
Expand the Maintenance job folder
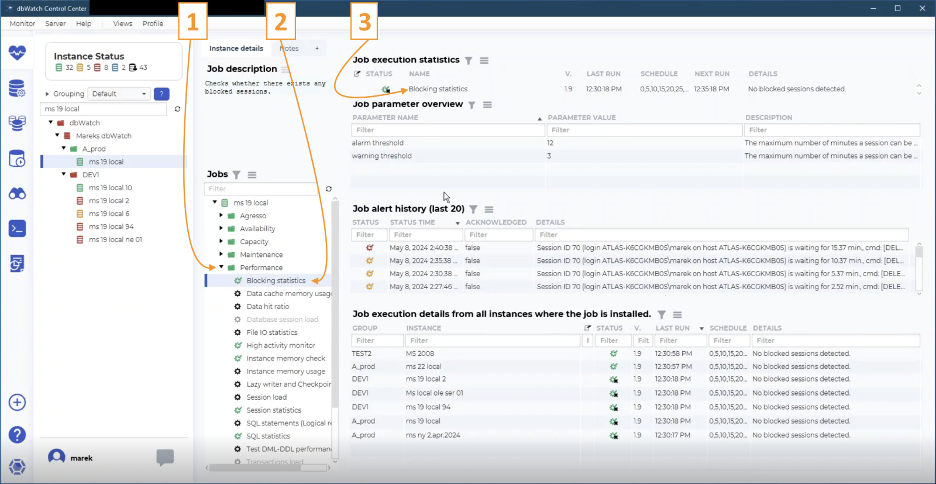pos(221,254)
